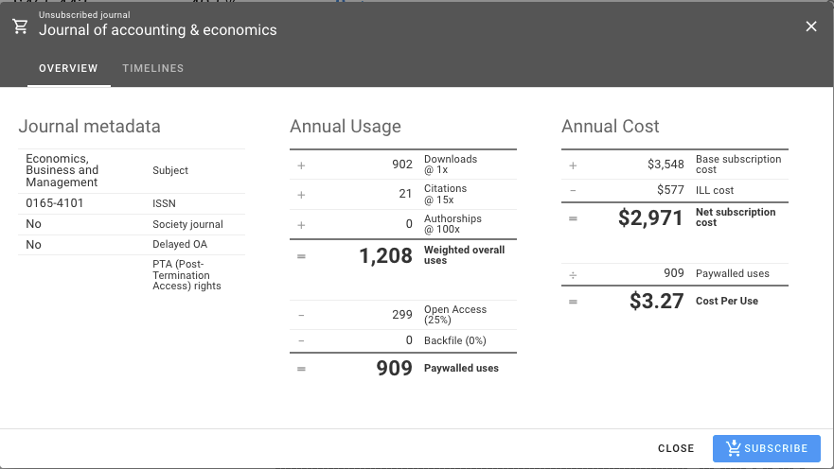This screenshot has width=835, height=470.
Task: Click the minus icon beside ILL cost
Action: pos(573,191)
